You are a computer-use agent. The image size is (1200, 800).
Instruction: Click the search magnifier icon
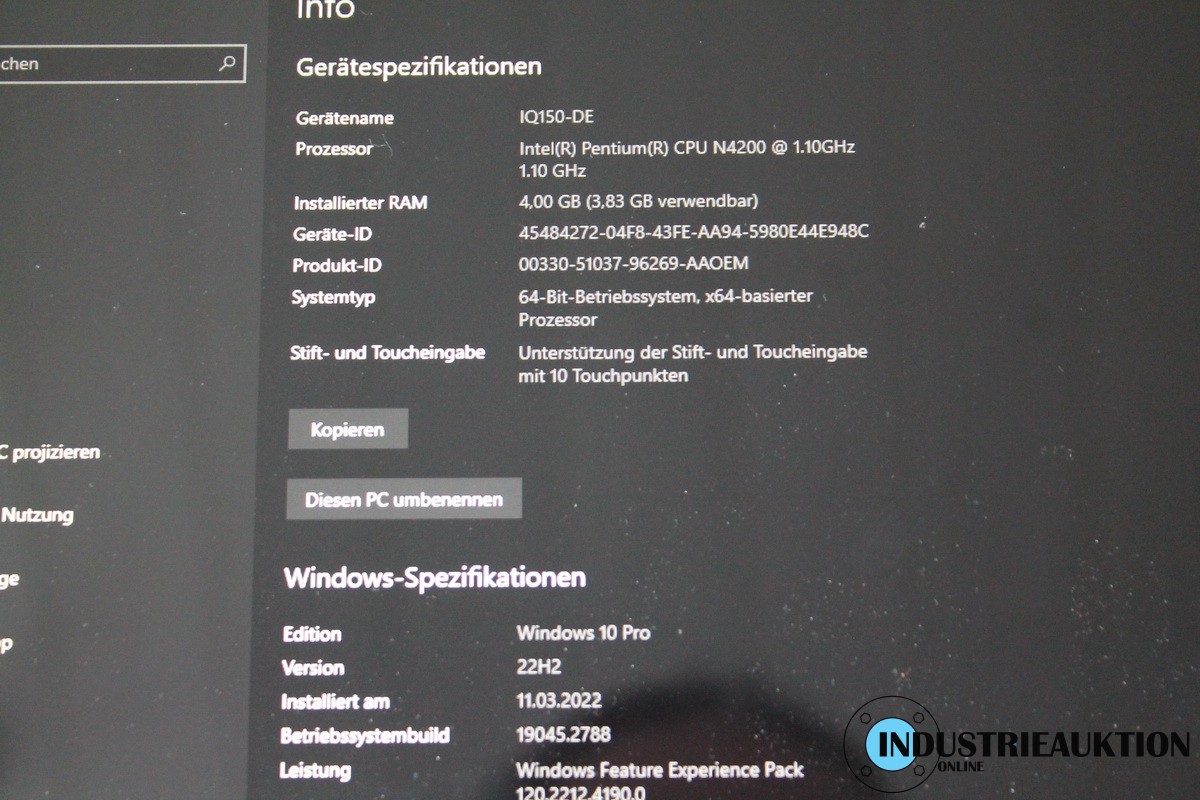pyautogui.click(x=227, y=64)
